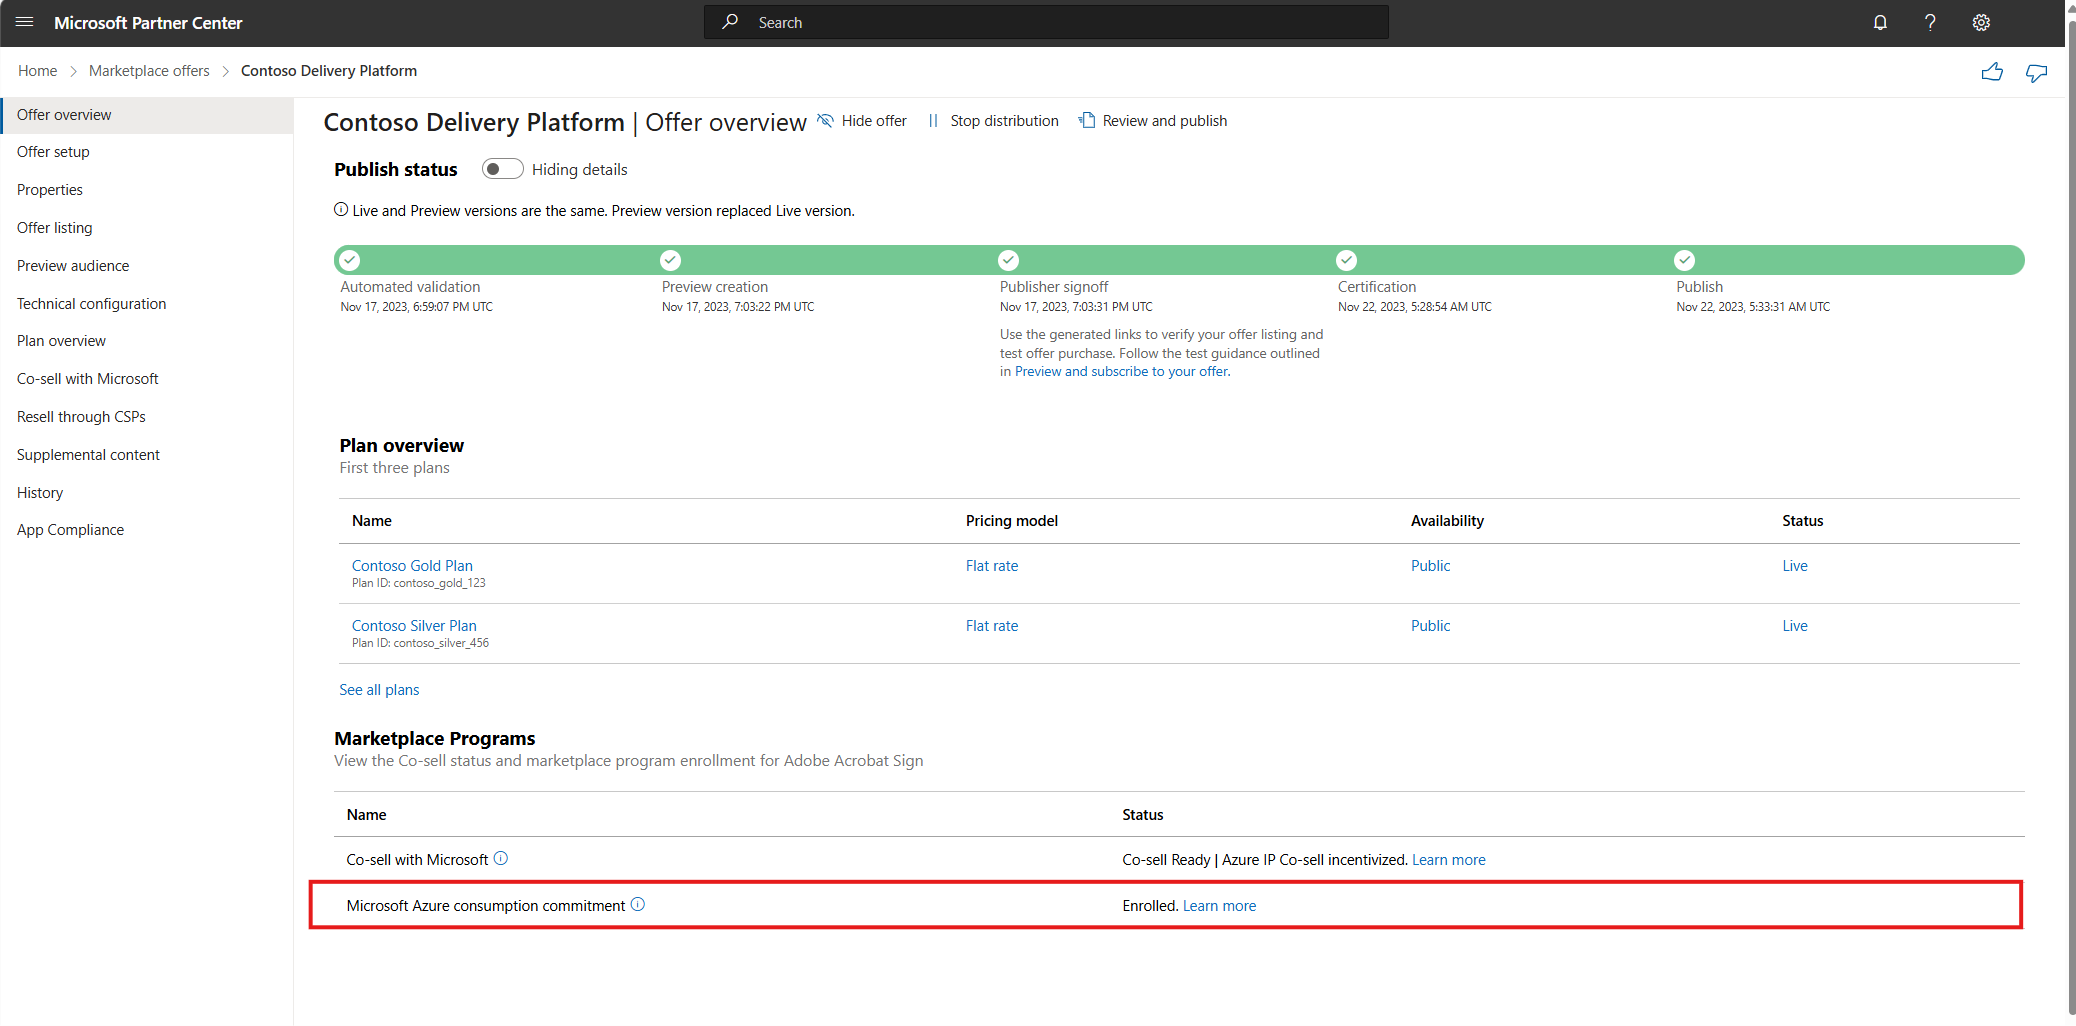
Task: Click the Automated validation check mark
Action: (349, 260)
